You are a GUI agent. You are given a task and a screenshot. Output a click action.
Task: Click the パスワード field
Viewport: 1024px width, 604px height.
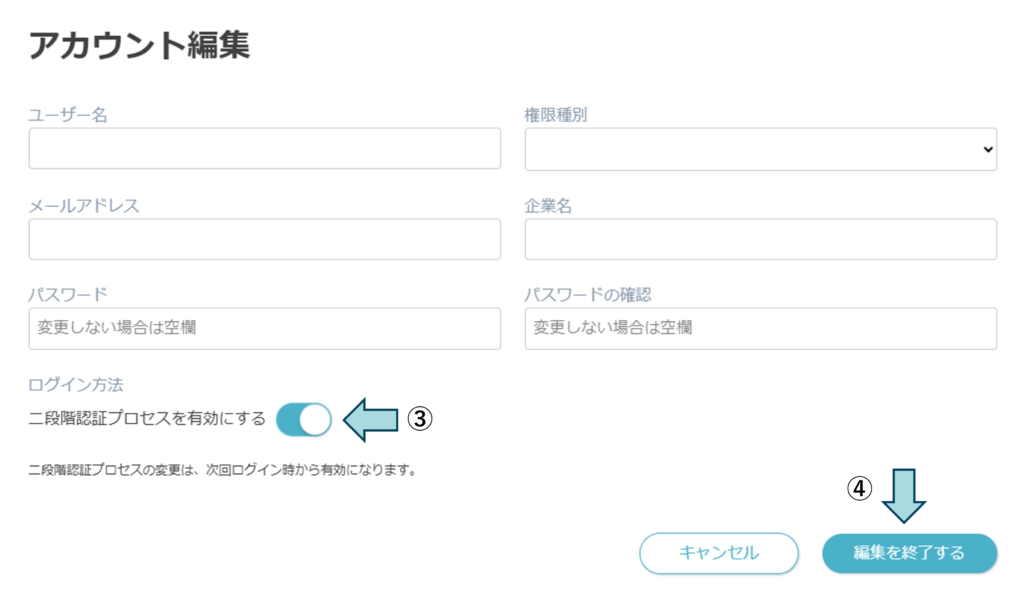(x=264, y=328)
